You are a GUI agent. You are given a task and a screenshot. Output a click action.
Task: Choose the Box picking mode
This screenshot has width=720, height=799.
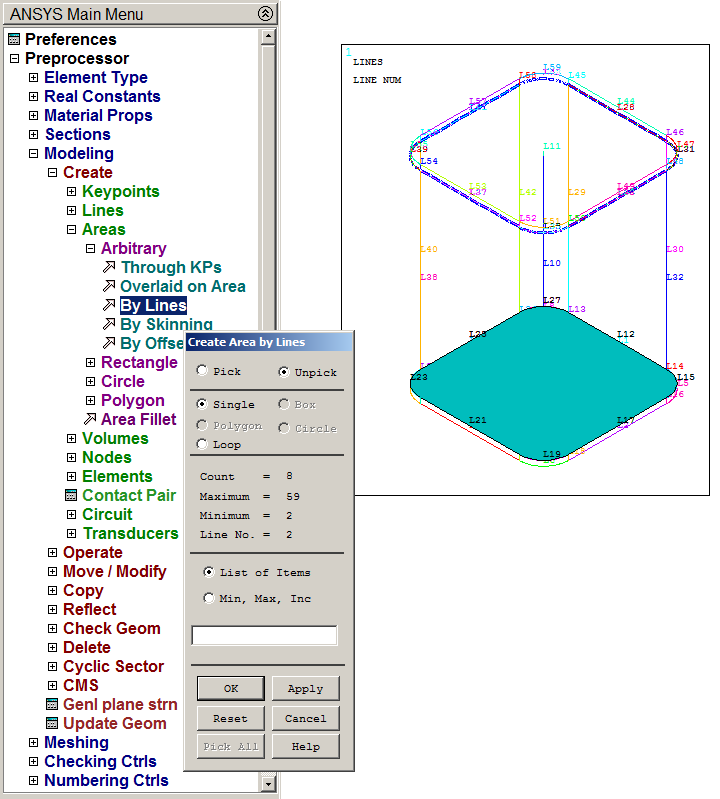(283, 404)
